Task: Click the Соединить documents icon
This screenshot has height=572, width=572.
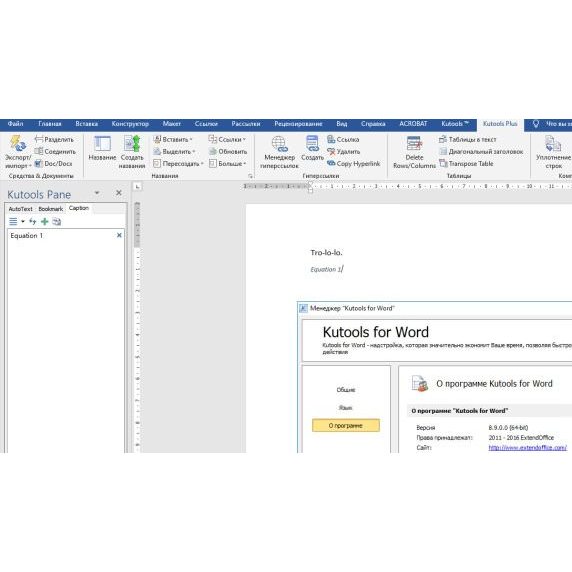Action: (39, 151)
